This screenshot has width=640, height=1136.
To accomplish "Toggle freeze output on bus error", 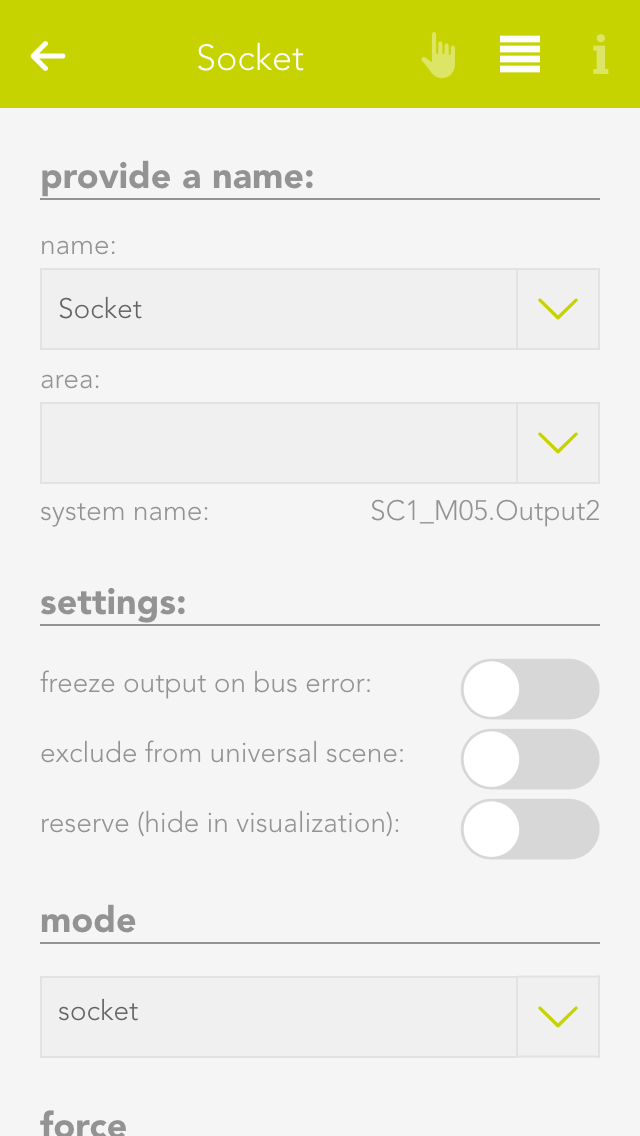I will pyautogui.click(x=529, y=689).
